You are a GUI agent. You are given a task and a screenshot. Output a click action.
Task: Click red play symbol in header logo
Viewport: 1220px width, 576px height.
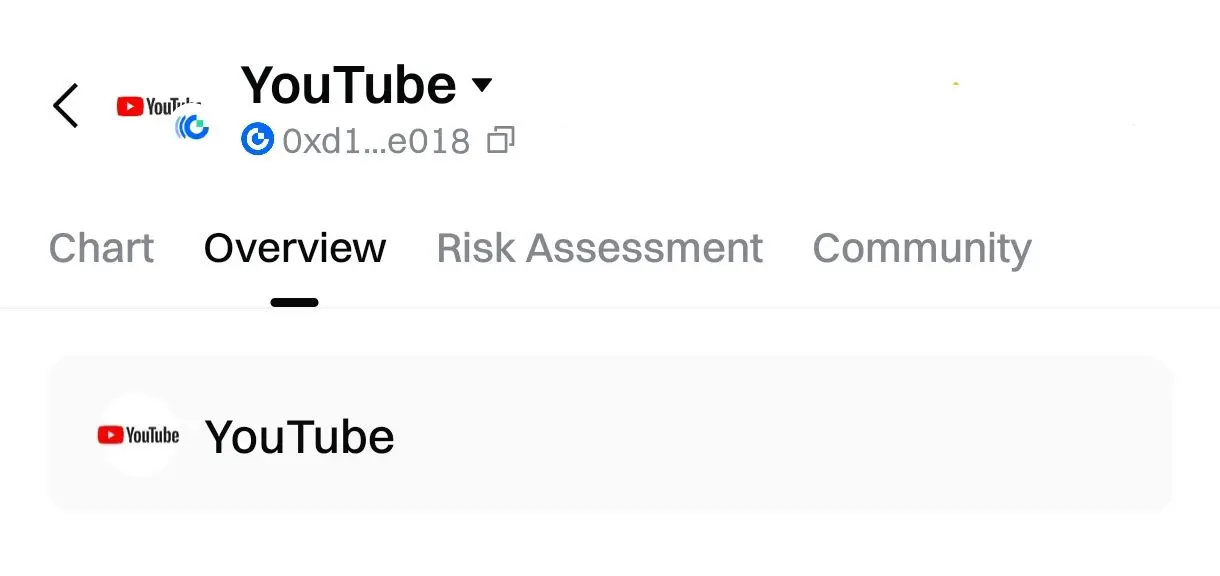pyautogui.click(x=130, y=106)
